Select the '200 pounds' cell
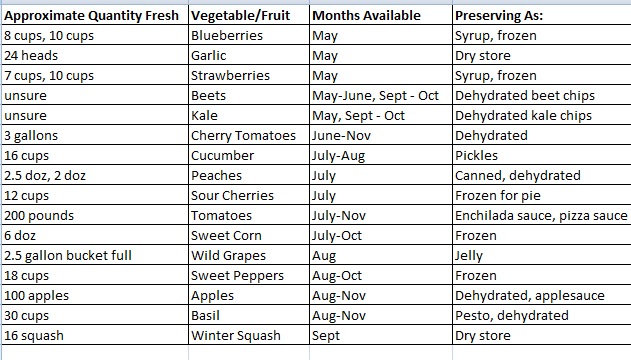The height and width of the screenshot is (360, 631). 95,215
